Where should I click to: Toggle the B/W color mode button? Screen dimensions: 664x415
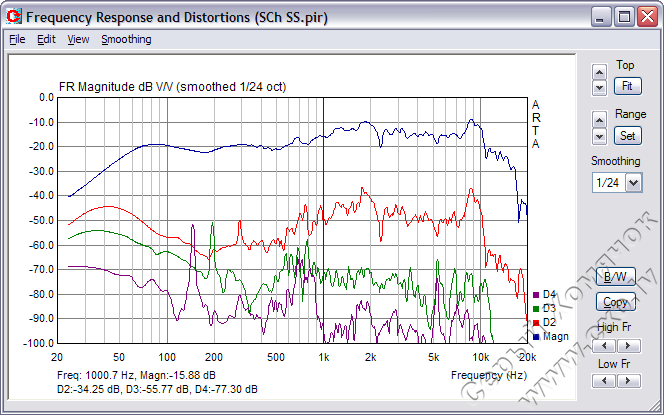pyautogui.click(x=616, y=277)
